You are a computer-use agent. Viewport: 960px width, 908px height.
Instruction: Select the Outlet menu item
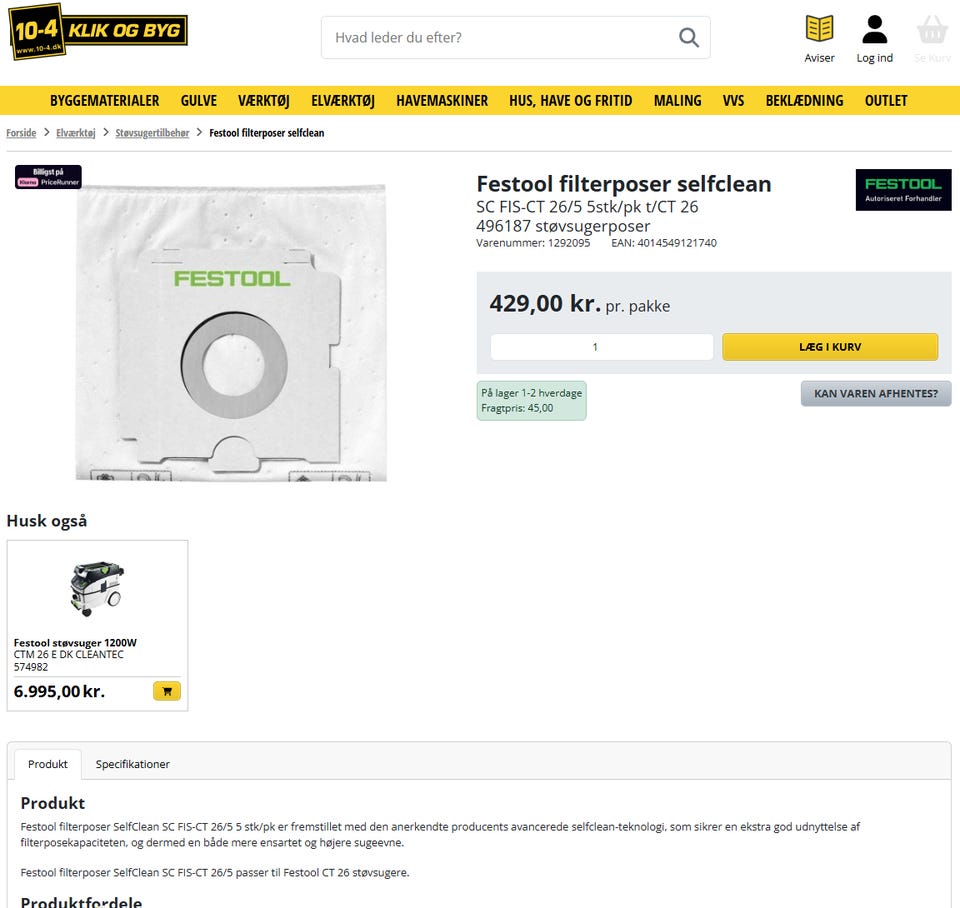tap(886, 101)
